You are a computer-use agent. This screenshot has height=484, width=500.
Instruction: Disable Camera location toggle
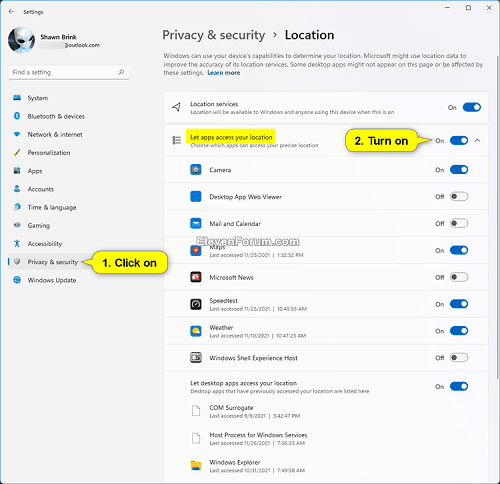[459, 170]
